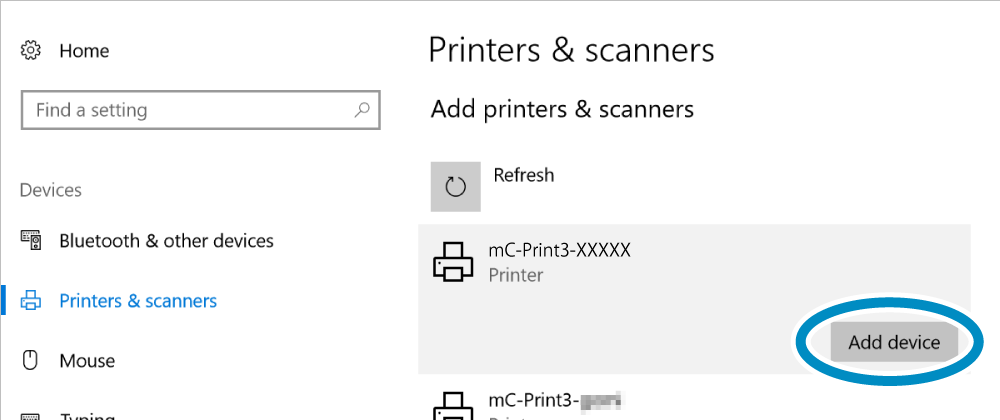Click the Mouse icon in sidebar
Viewport: 1000px width, 420px height.
coord(31,361)
